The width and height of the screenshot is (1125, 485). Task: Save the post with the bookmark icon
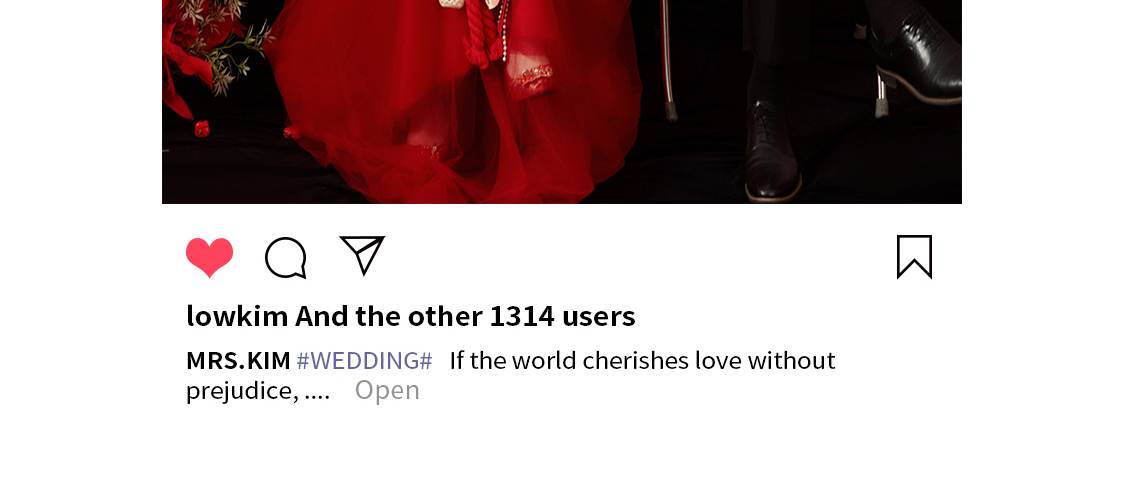pos(915,257)
